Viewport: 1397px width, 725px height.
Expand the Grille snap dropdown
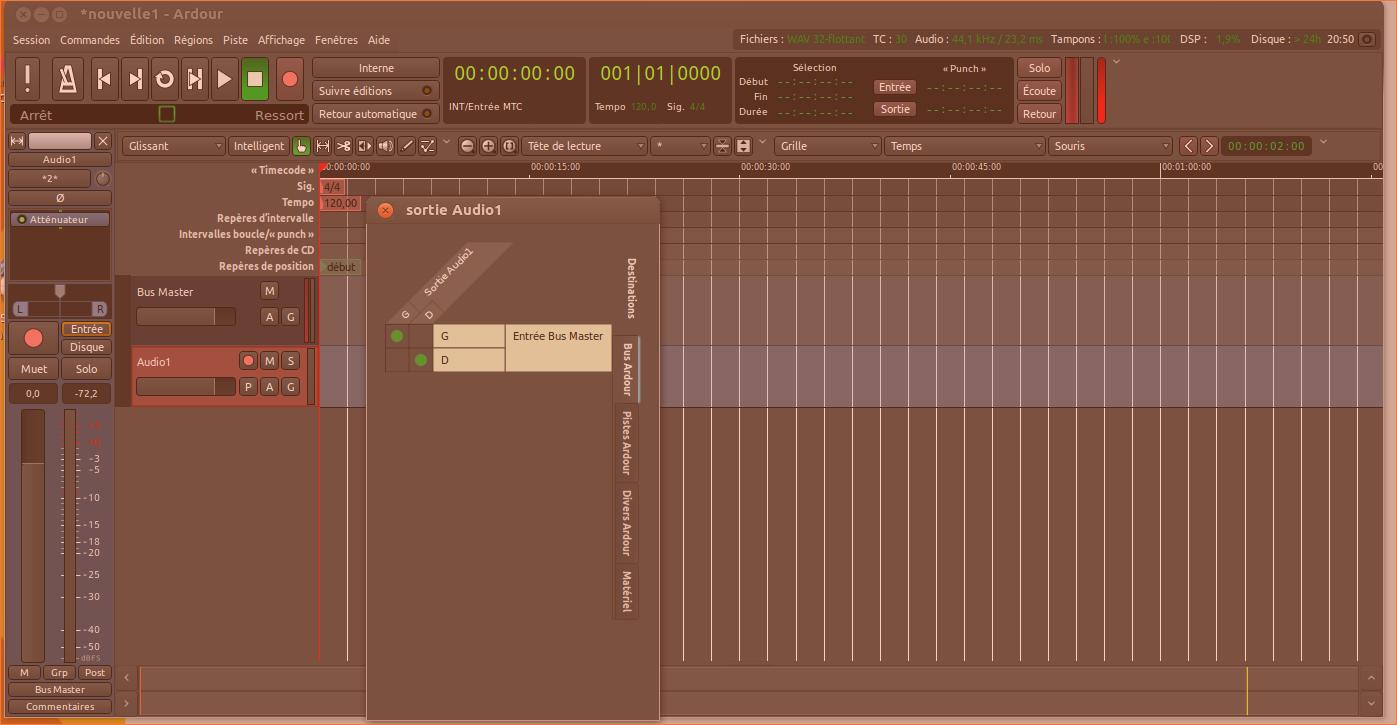pos(826,146)
